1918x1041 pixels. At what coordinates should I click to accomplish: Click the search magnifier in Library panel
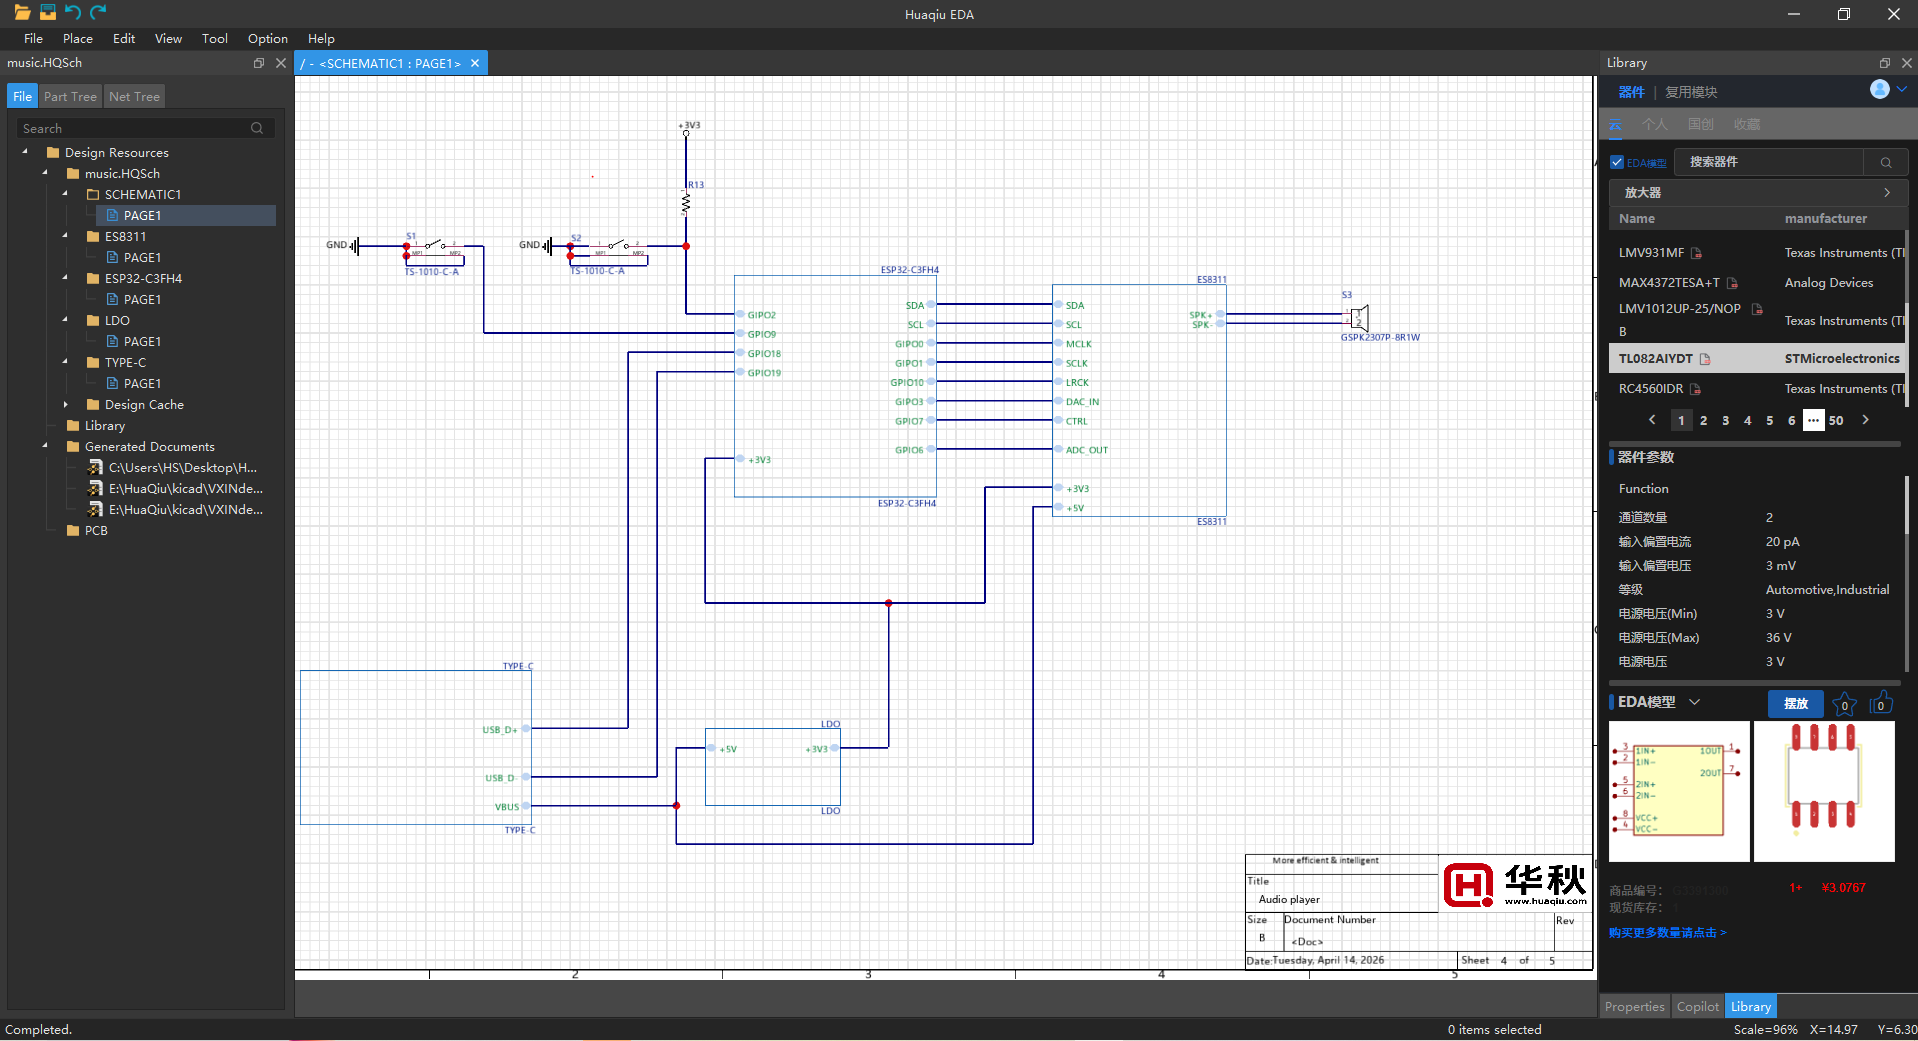click(x=1886, y=162)
